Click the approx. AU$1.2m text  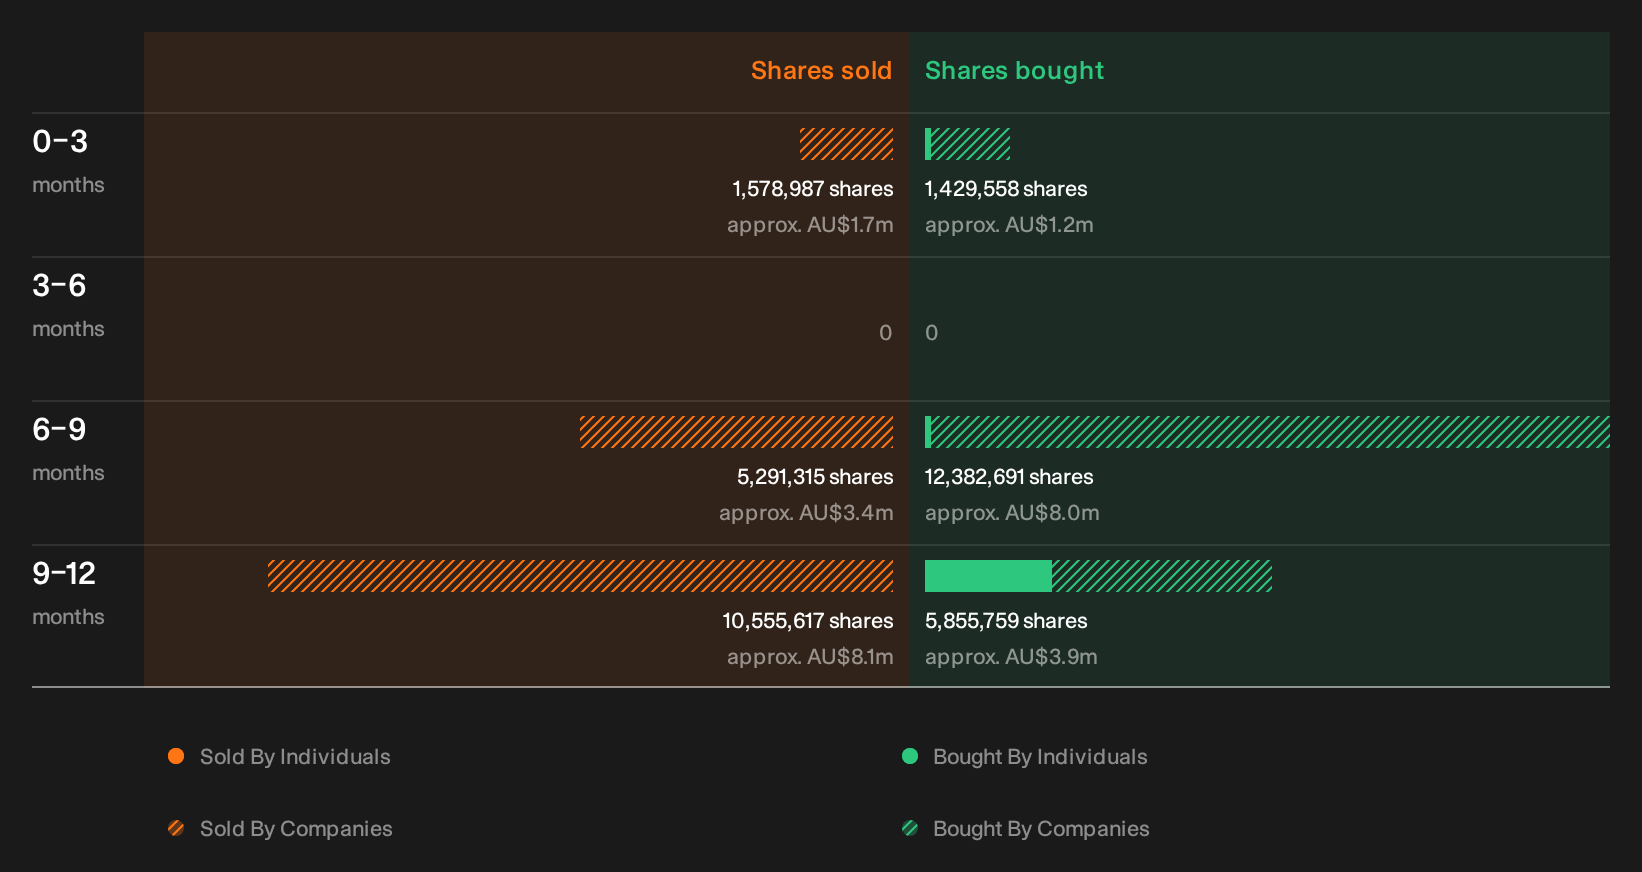[1009, 225]
